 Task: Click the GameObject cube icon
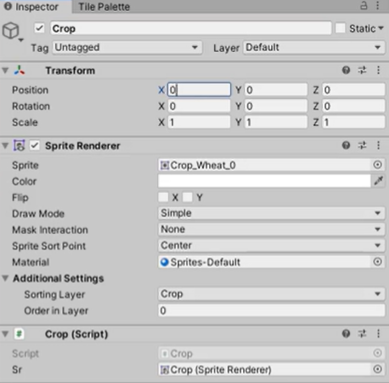(11, 31)
